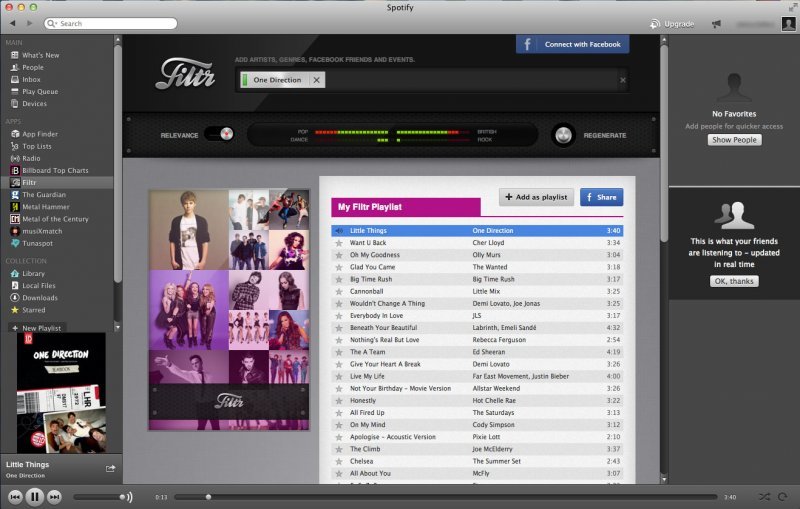Open user profile avatar menu

pyautogui.click(x=788, y=23)
